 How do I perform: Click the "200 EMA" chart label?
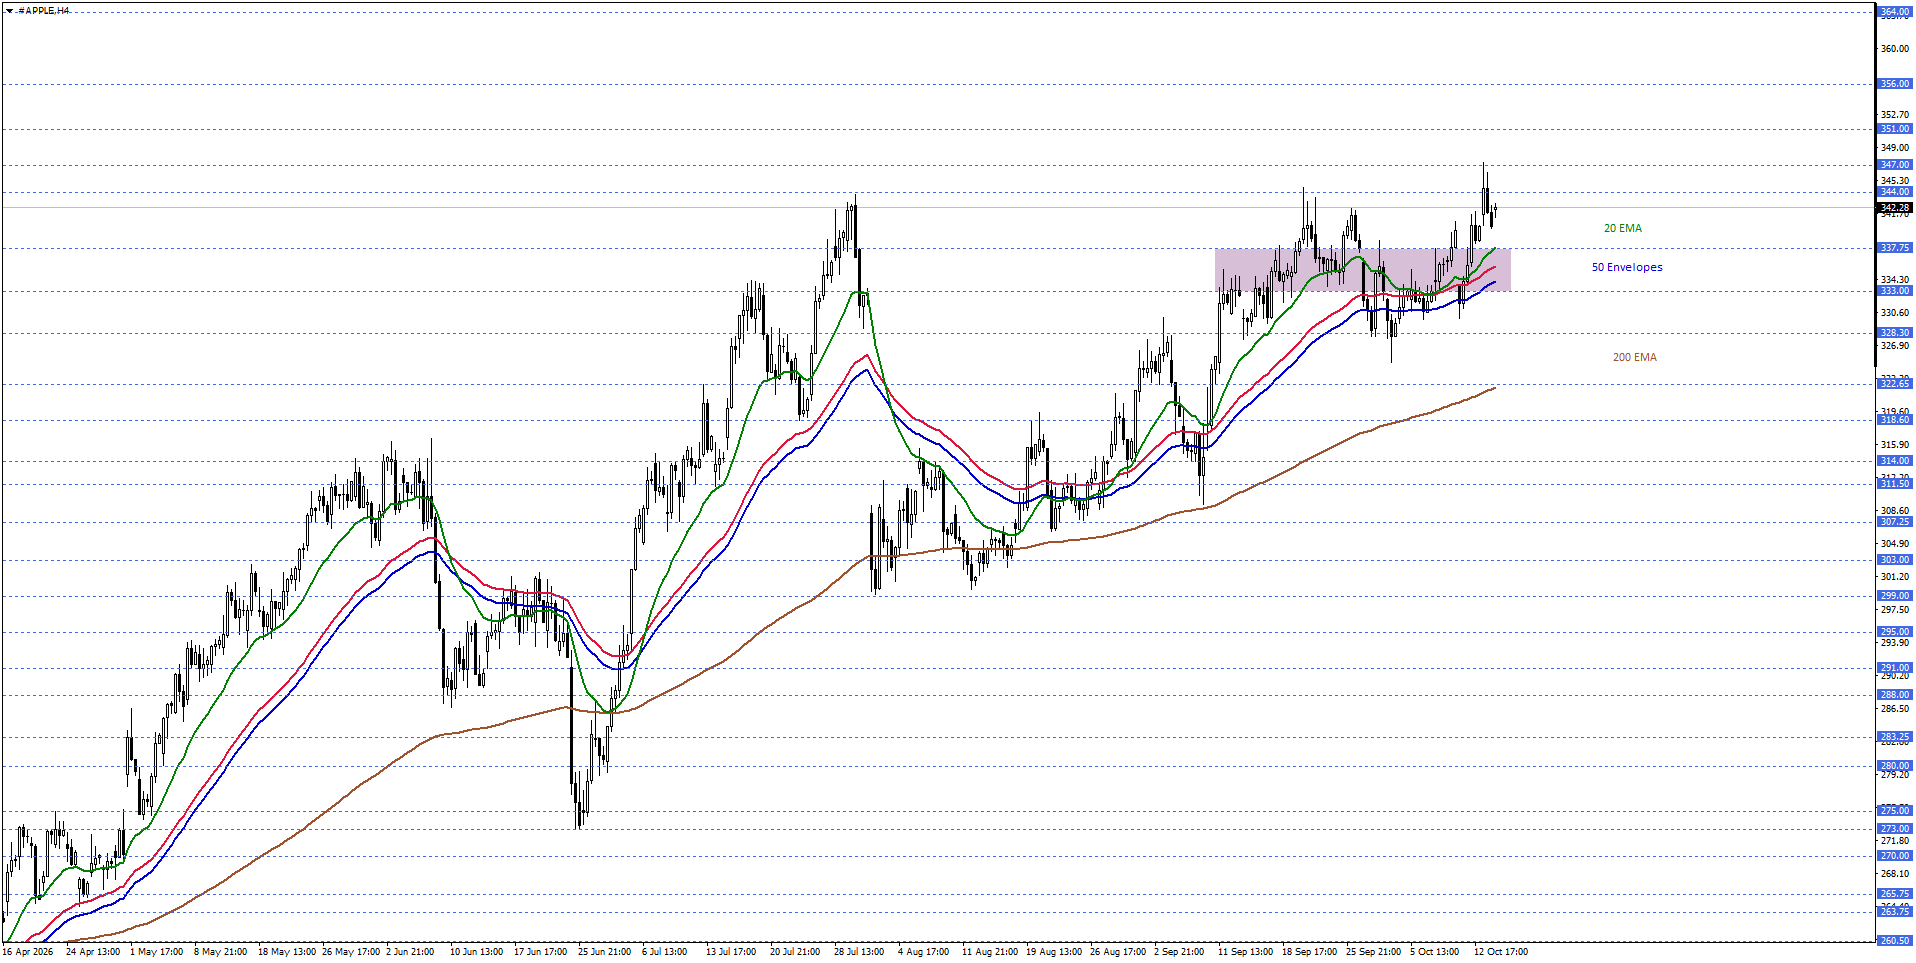1634,357
